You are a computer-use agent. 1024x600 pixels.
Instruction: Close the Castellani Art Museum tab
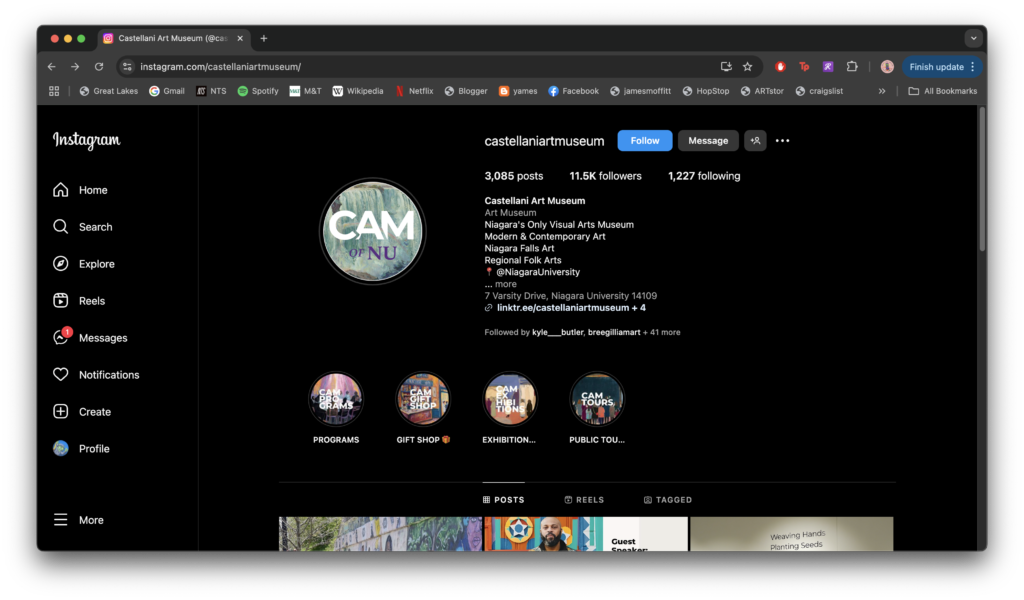(240, 39)
